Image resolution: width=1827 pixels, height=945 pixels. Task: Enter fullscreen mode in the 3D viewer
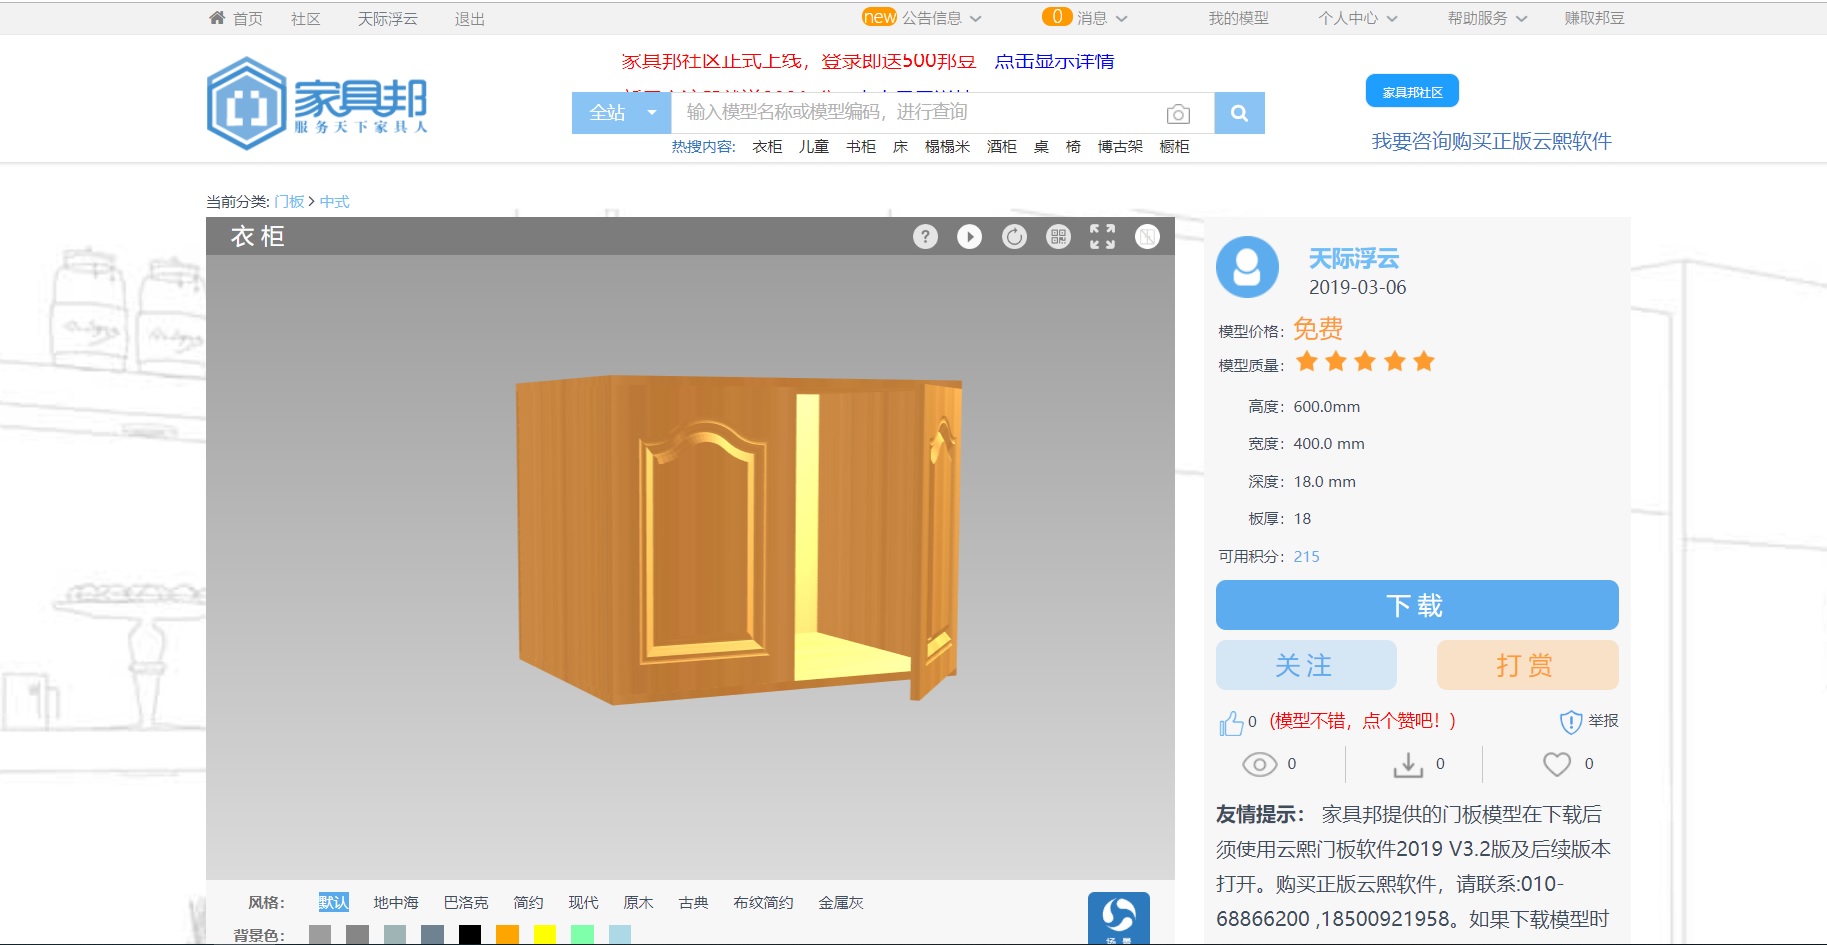[x=1102, y=237]
